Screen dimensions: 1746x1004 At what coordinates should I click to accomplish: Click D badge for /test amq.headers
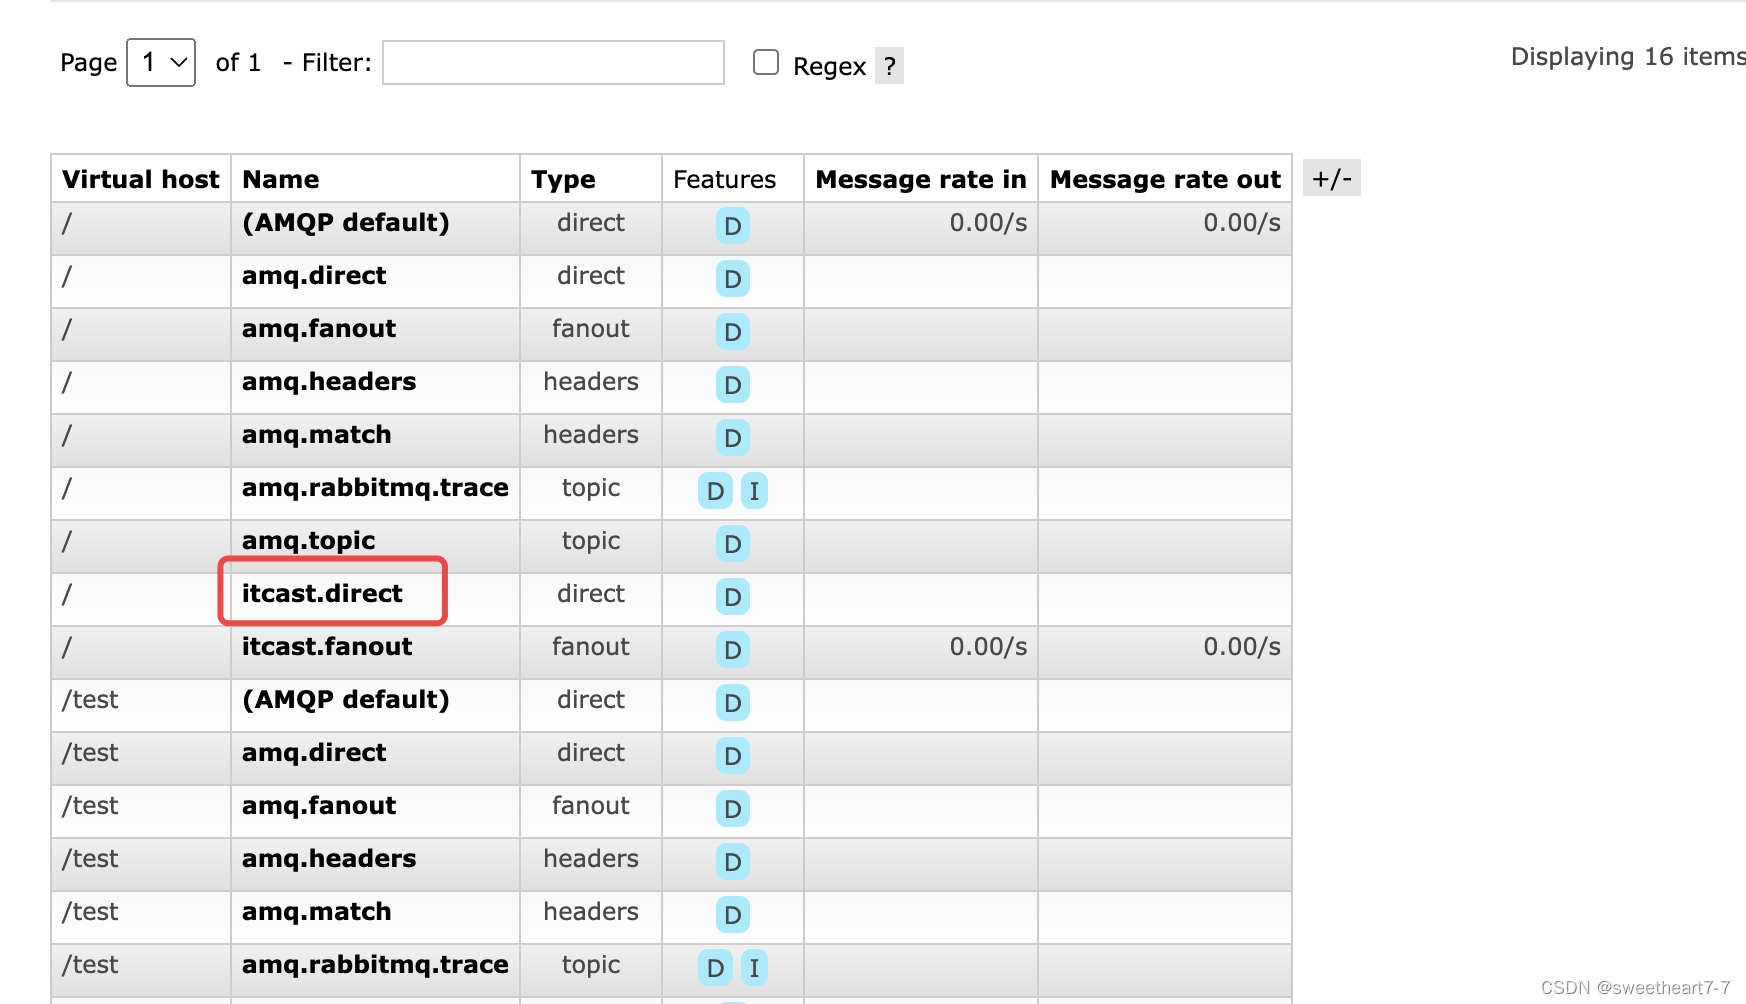tap(733, 862)
